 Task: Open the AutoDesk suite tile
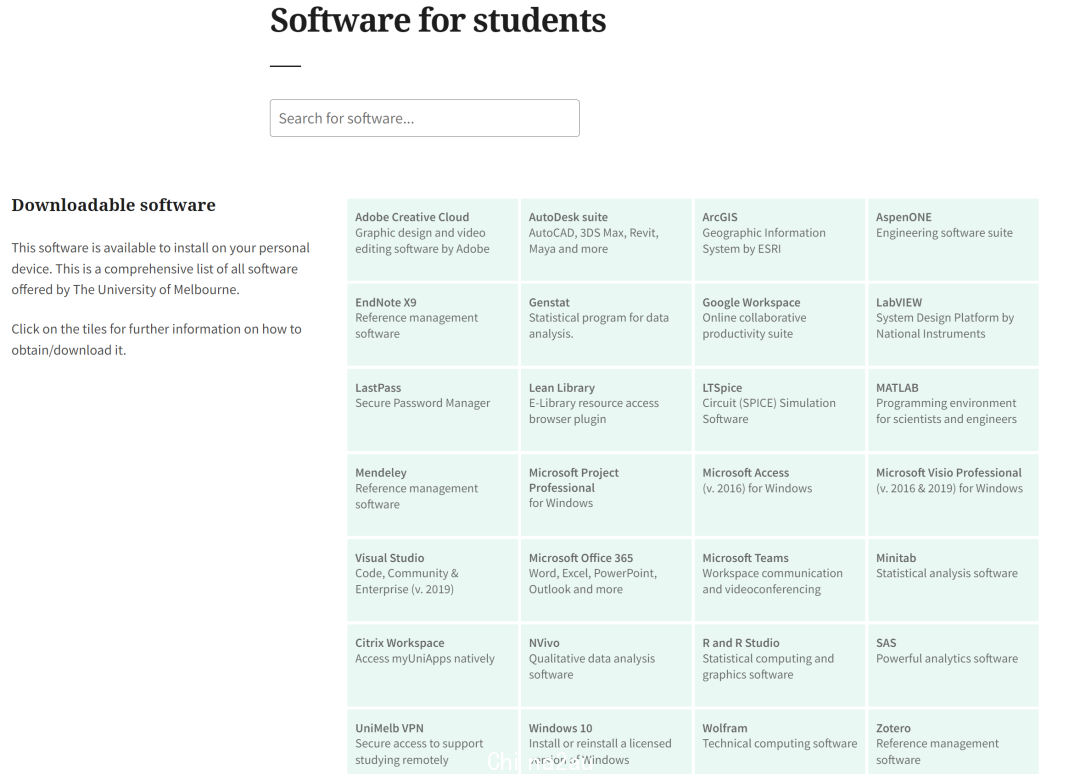coord(606,240)
